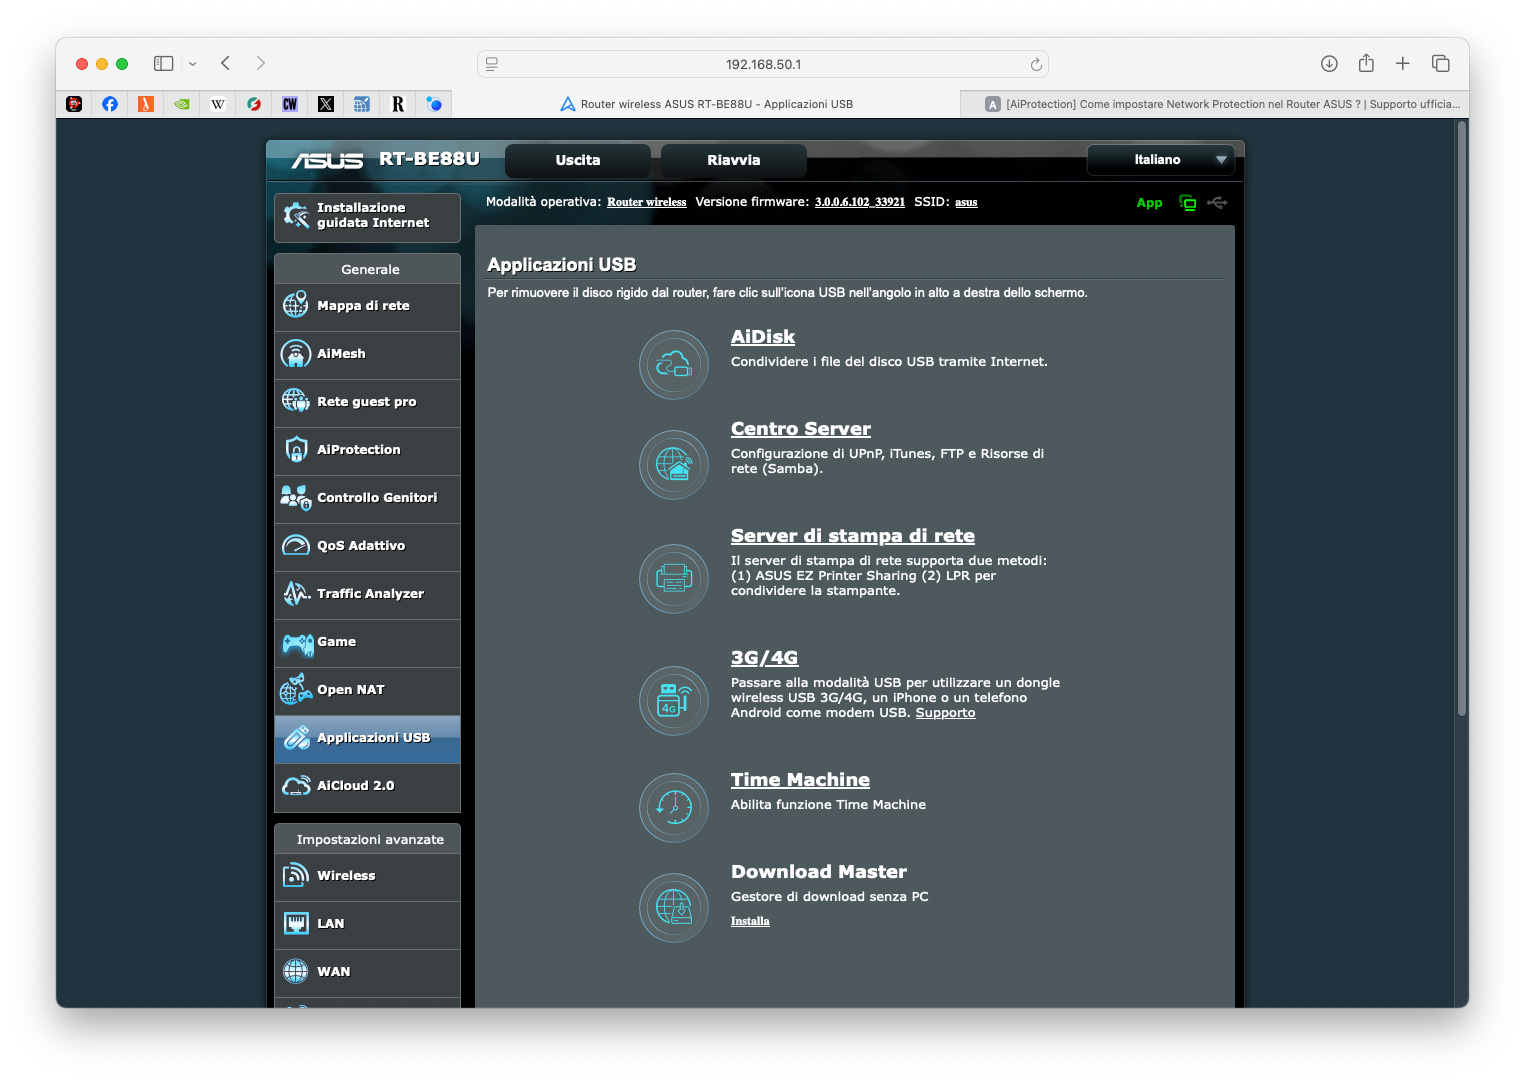Click the green network clients status icon
1525x1082 pixels.
[1188, 203]
